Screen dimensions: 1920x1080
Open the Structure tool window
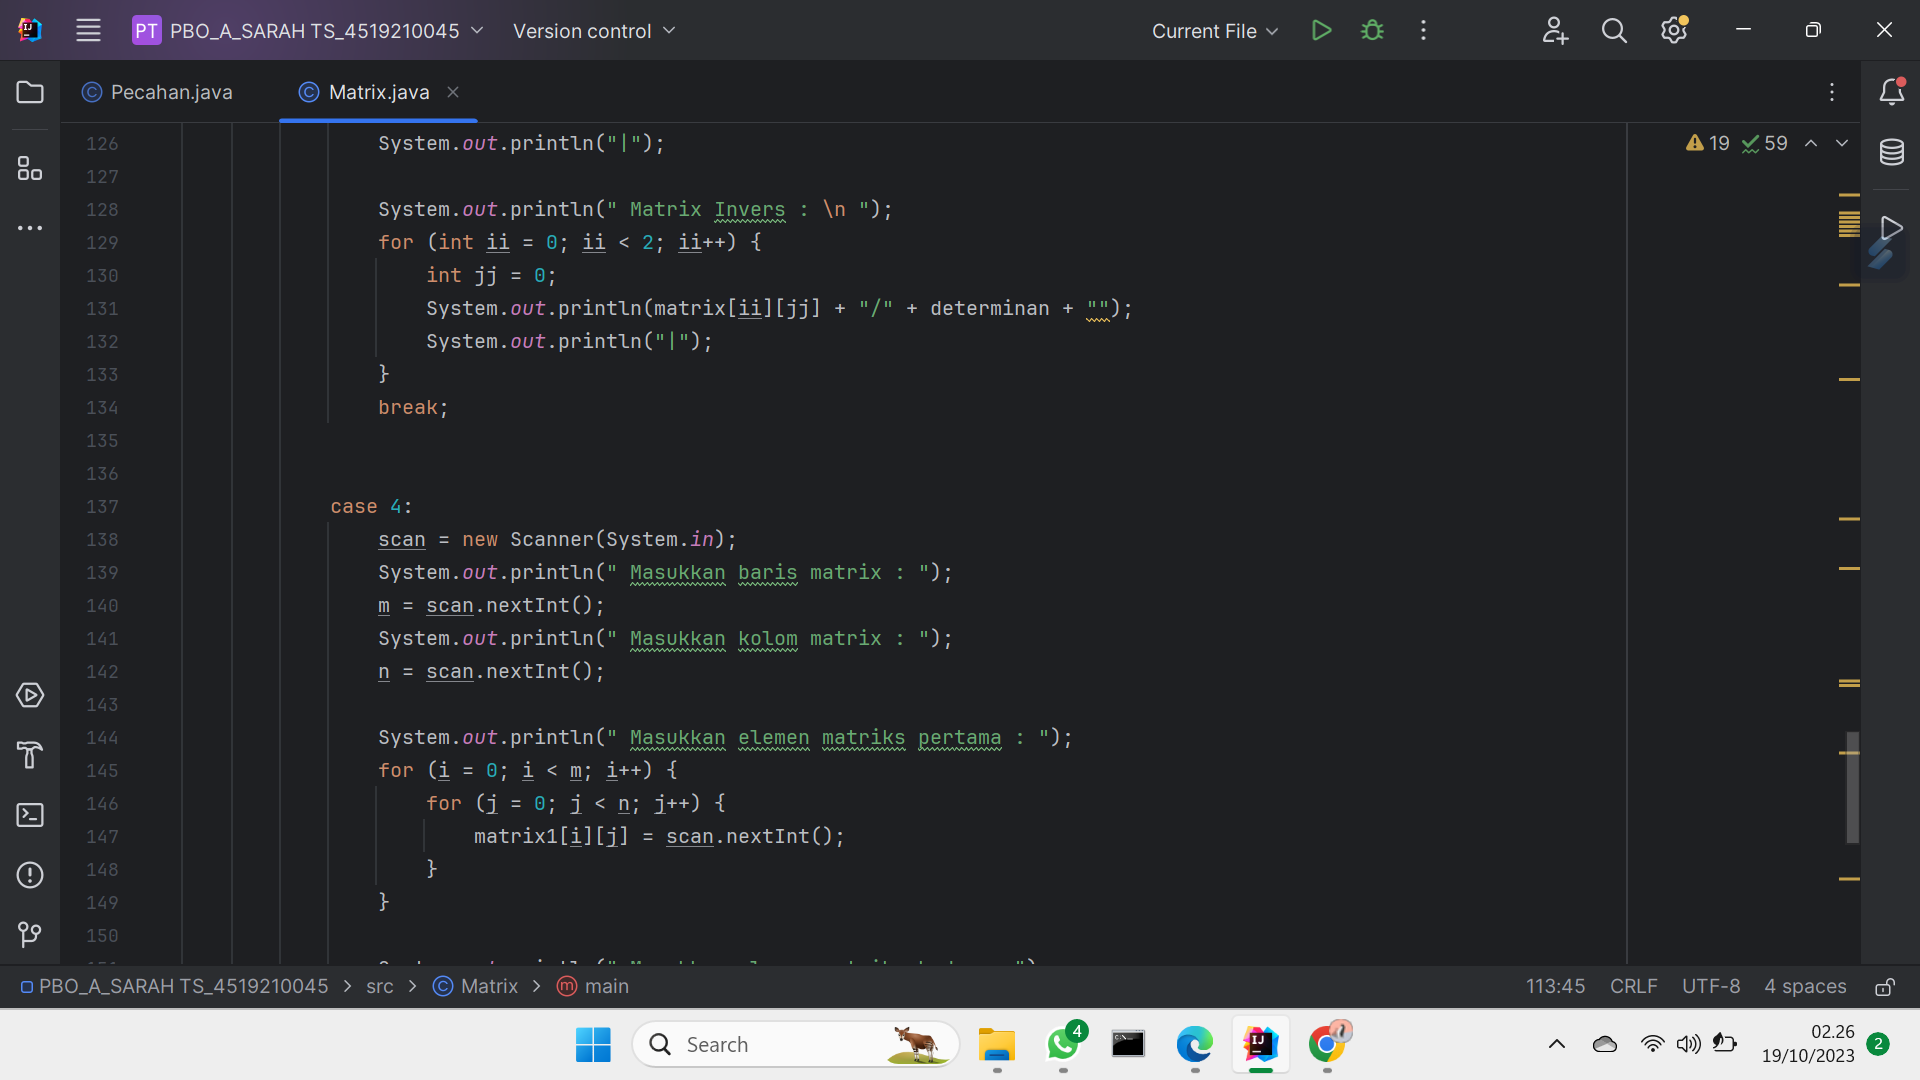pyautogui.click(x=30, y=168)
